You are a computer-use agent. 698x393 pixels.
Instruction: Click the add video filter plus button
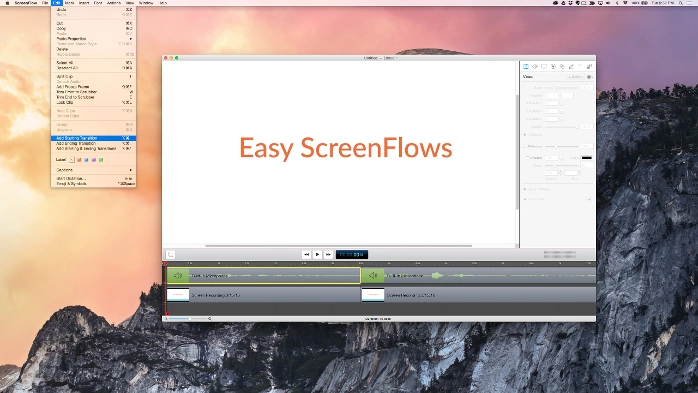(589, 199)
